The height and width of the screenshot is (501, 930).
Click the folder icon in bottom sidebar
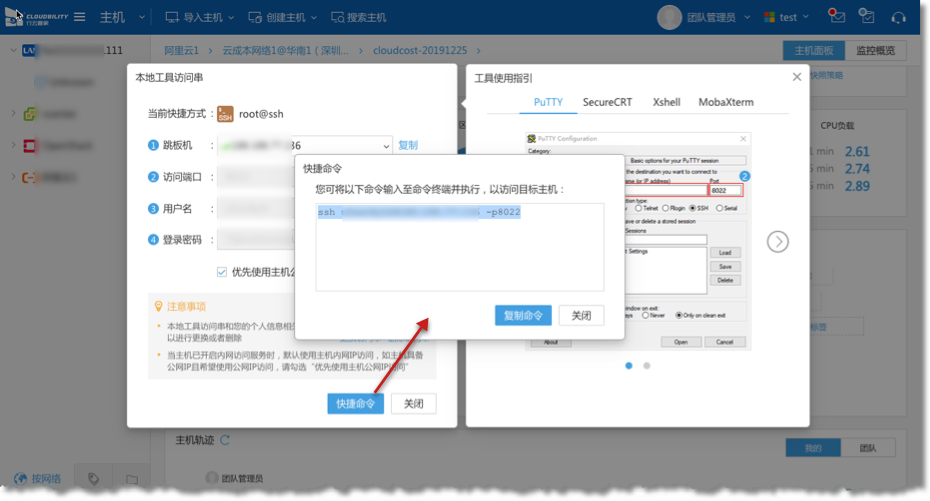132,479
